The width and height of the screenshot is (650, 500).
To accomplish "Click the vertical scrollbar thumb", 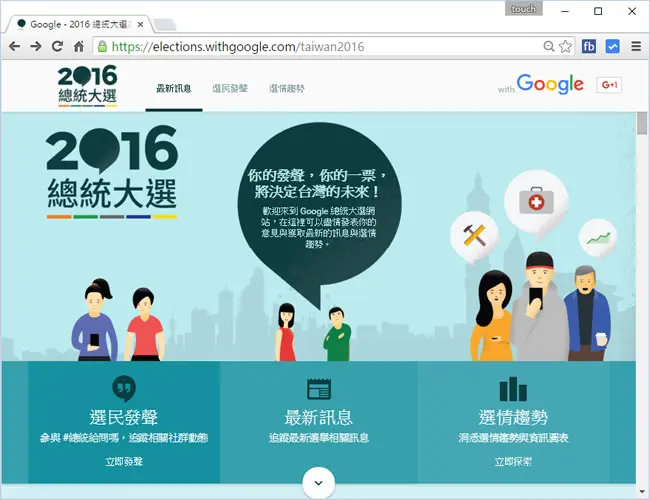I will 642,123.
